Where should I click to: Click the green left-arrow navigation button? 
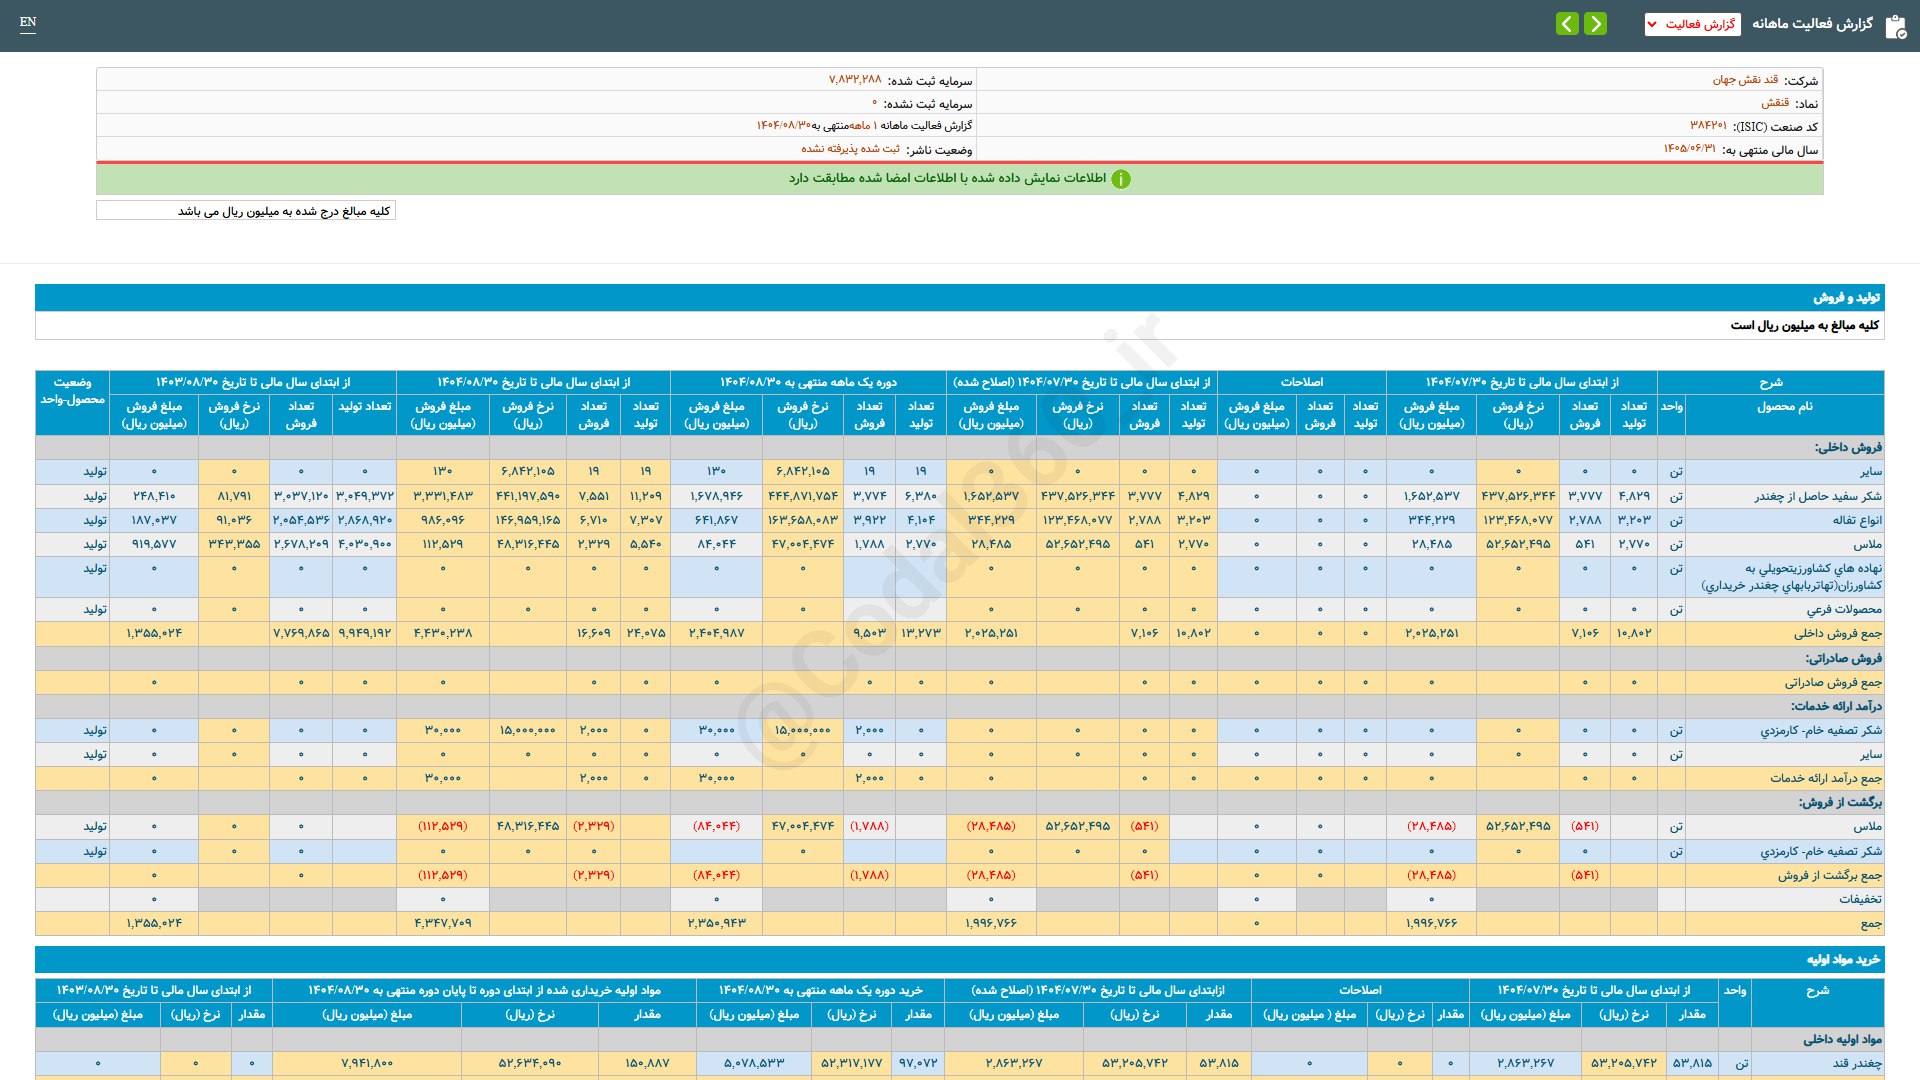[1567, 23]
